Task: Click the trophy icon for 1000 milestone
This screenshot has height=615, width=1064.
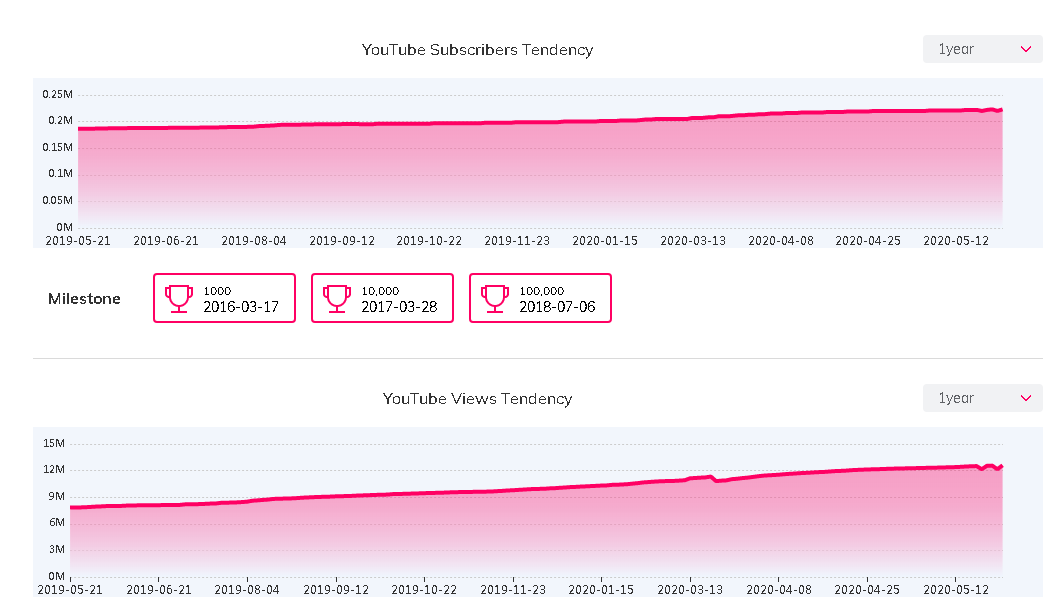Action: [x=179, y=298]
